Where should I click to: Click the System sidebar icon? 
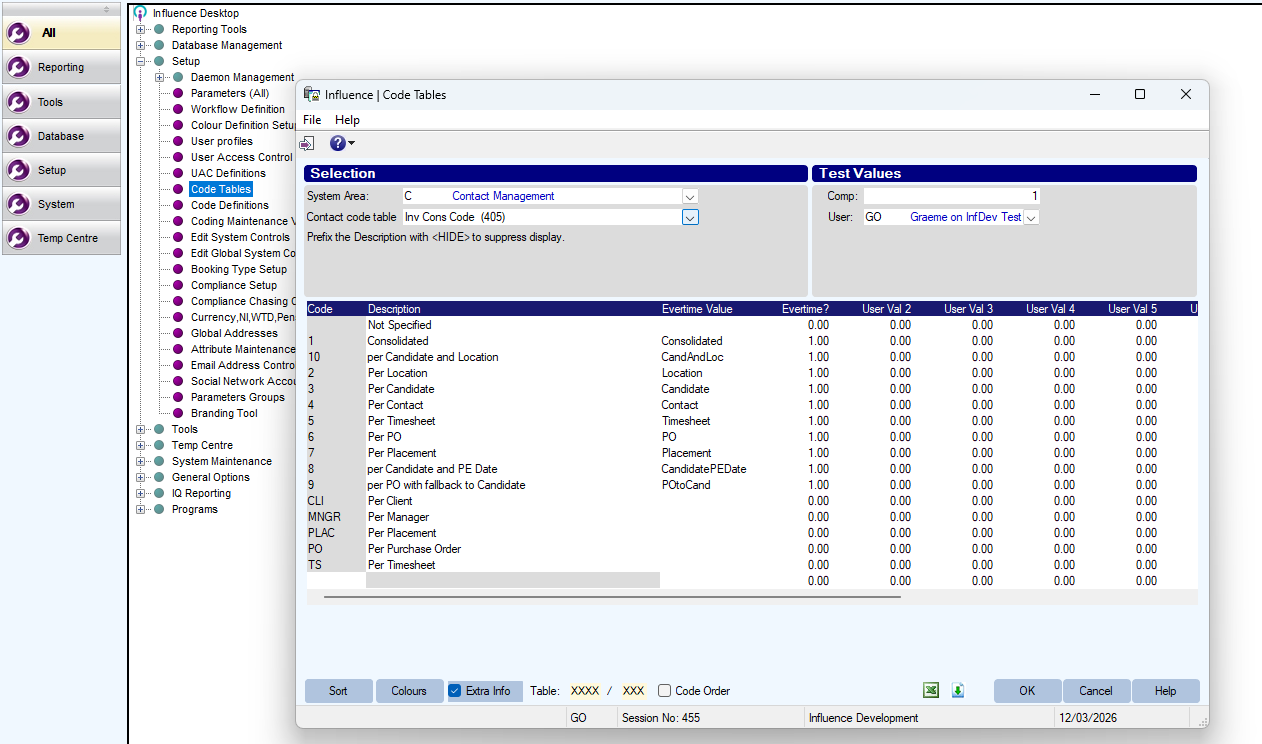[19, 204]
